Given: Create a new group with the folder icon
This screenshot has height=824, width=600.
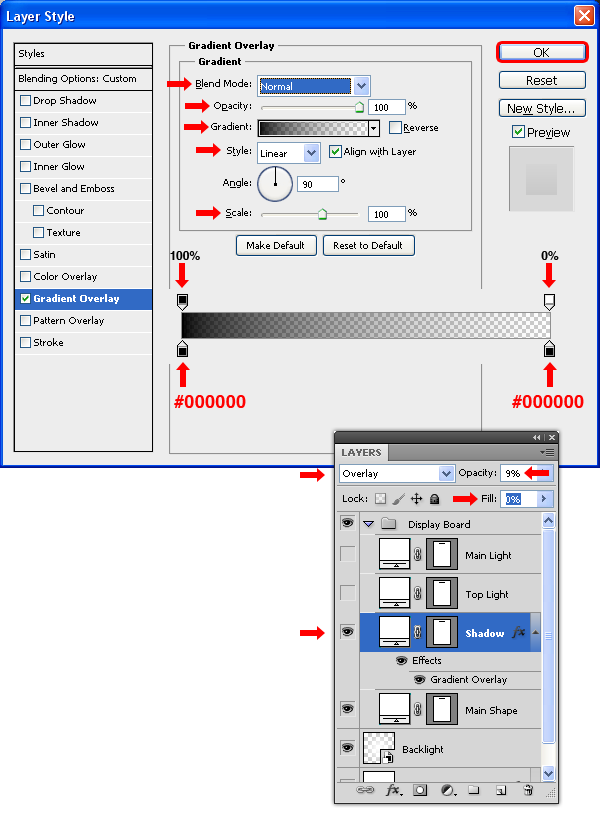Looking at the screenshot, I should coord(474,790).
